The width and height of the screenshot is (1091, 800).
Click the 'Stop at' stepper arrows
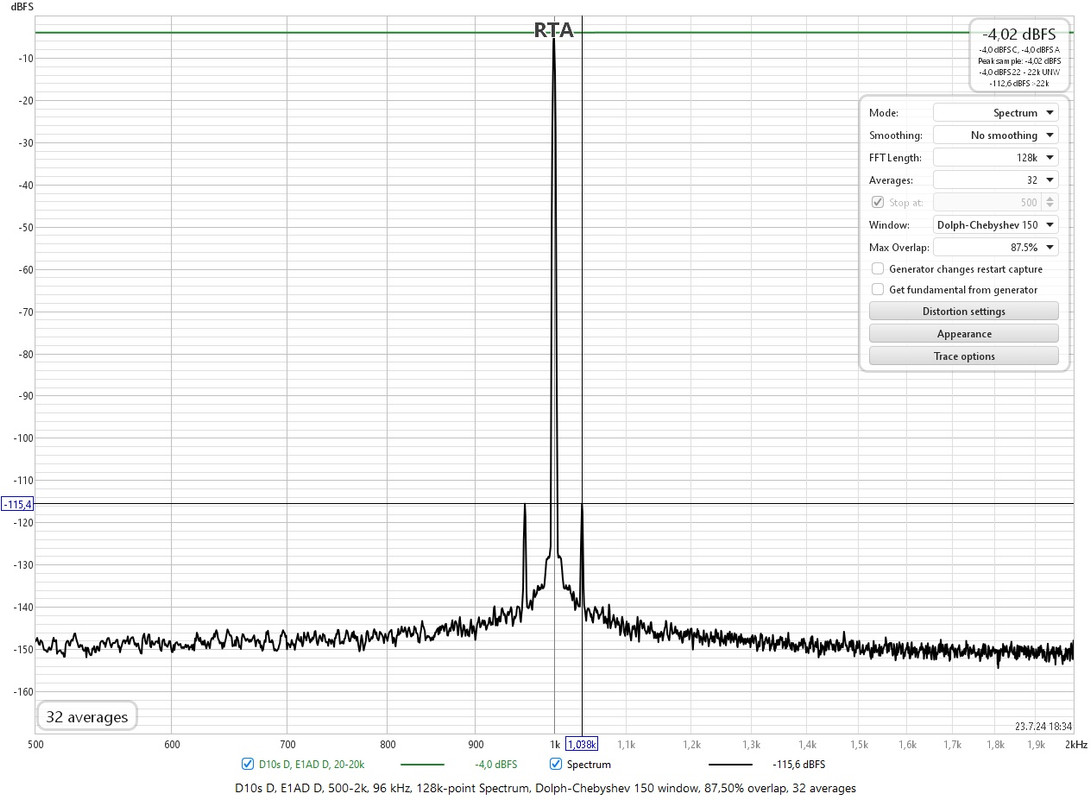tap(1050, 202)
